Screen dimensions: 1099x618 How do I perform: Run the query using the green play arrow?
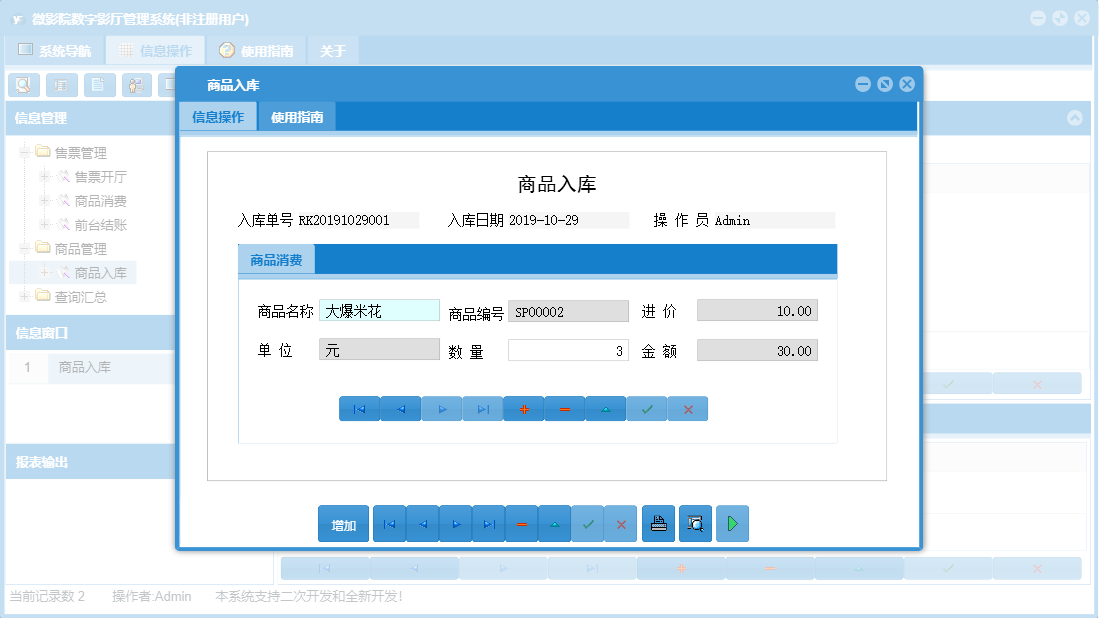[732, 523]
